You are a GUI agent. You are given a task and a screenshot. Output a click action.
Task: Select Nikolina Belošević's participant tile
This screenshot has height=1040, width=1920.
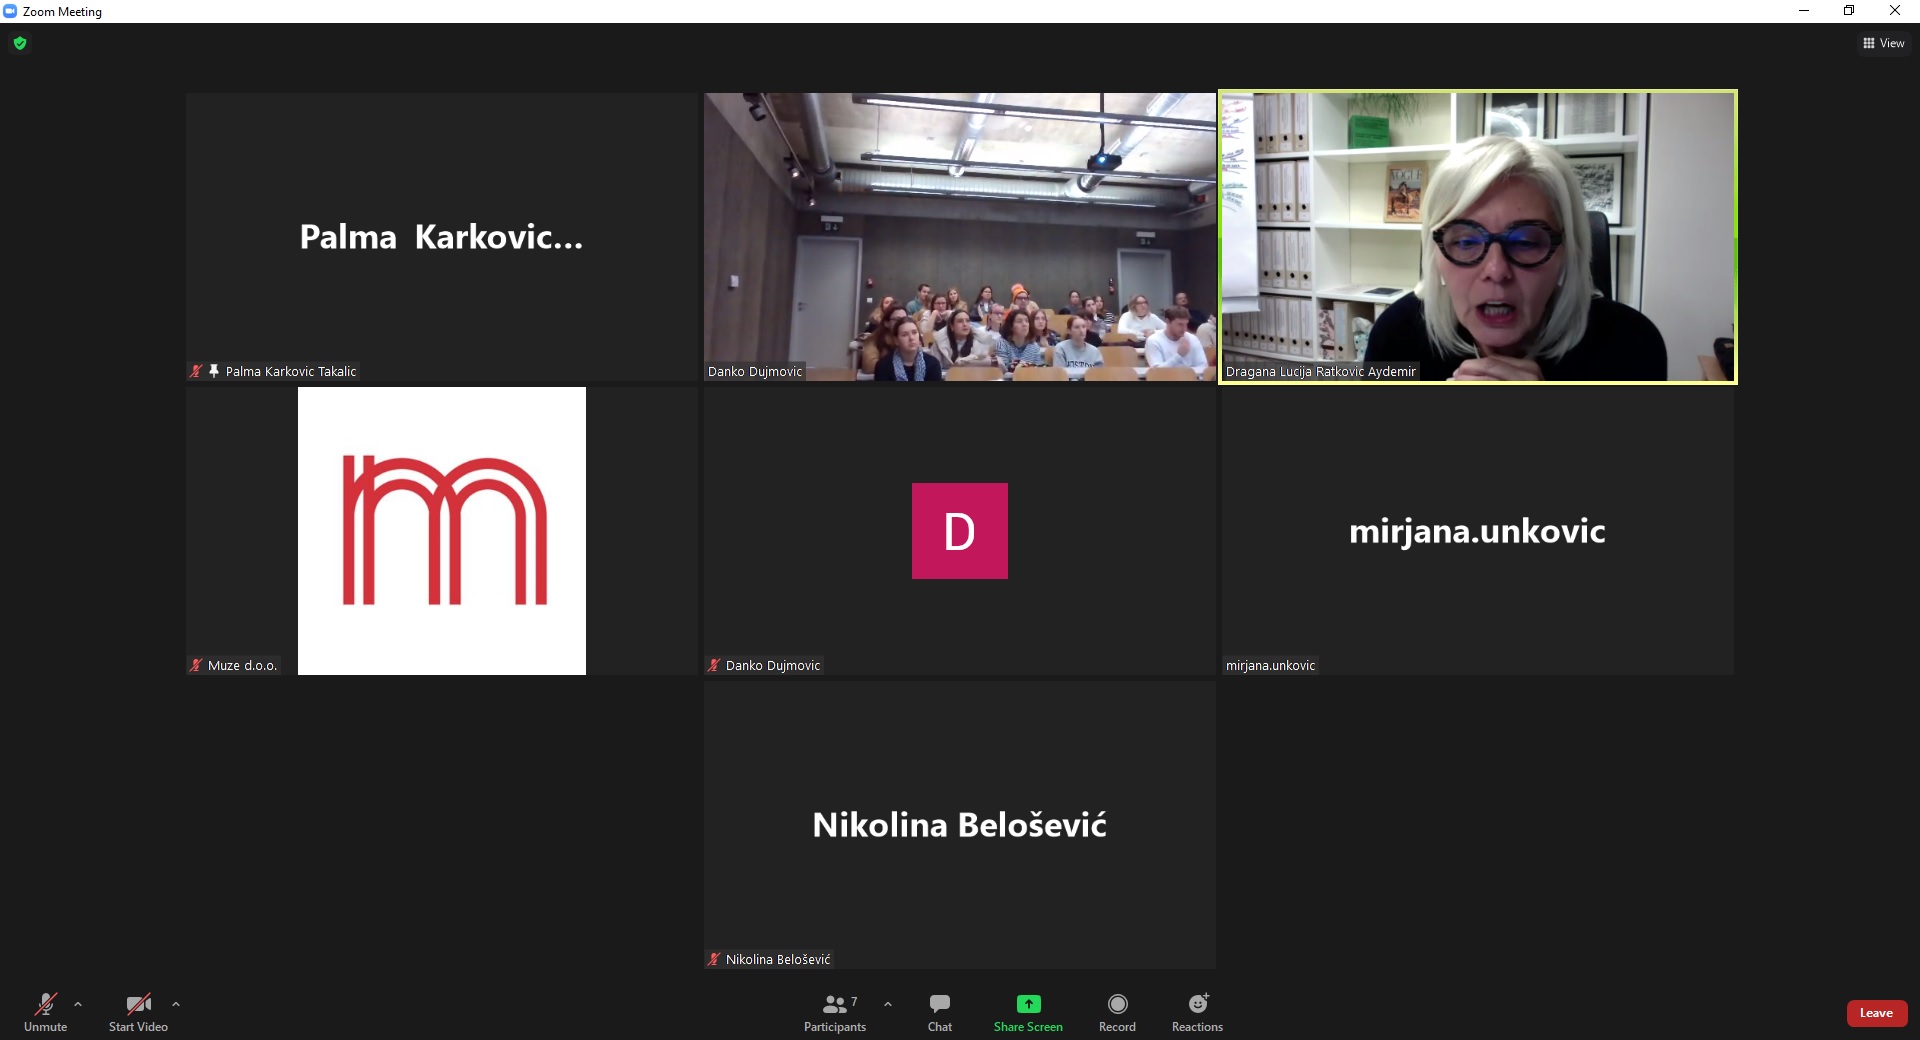coord(959,825)
